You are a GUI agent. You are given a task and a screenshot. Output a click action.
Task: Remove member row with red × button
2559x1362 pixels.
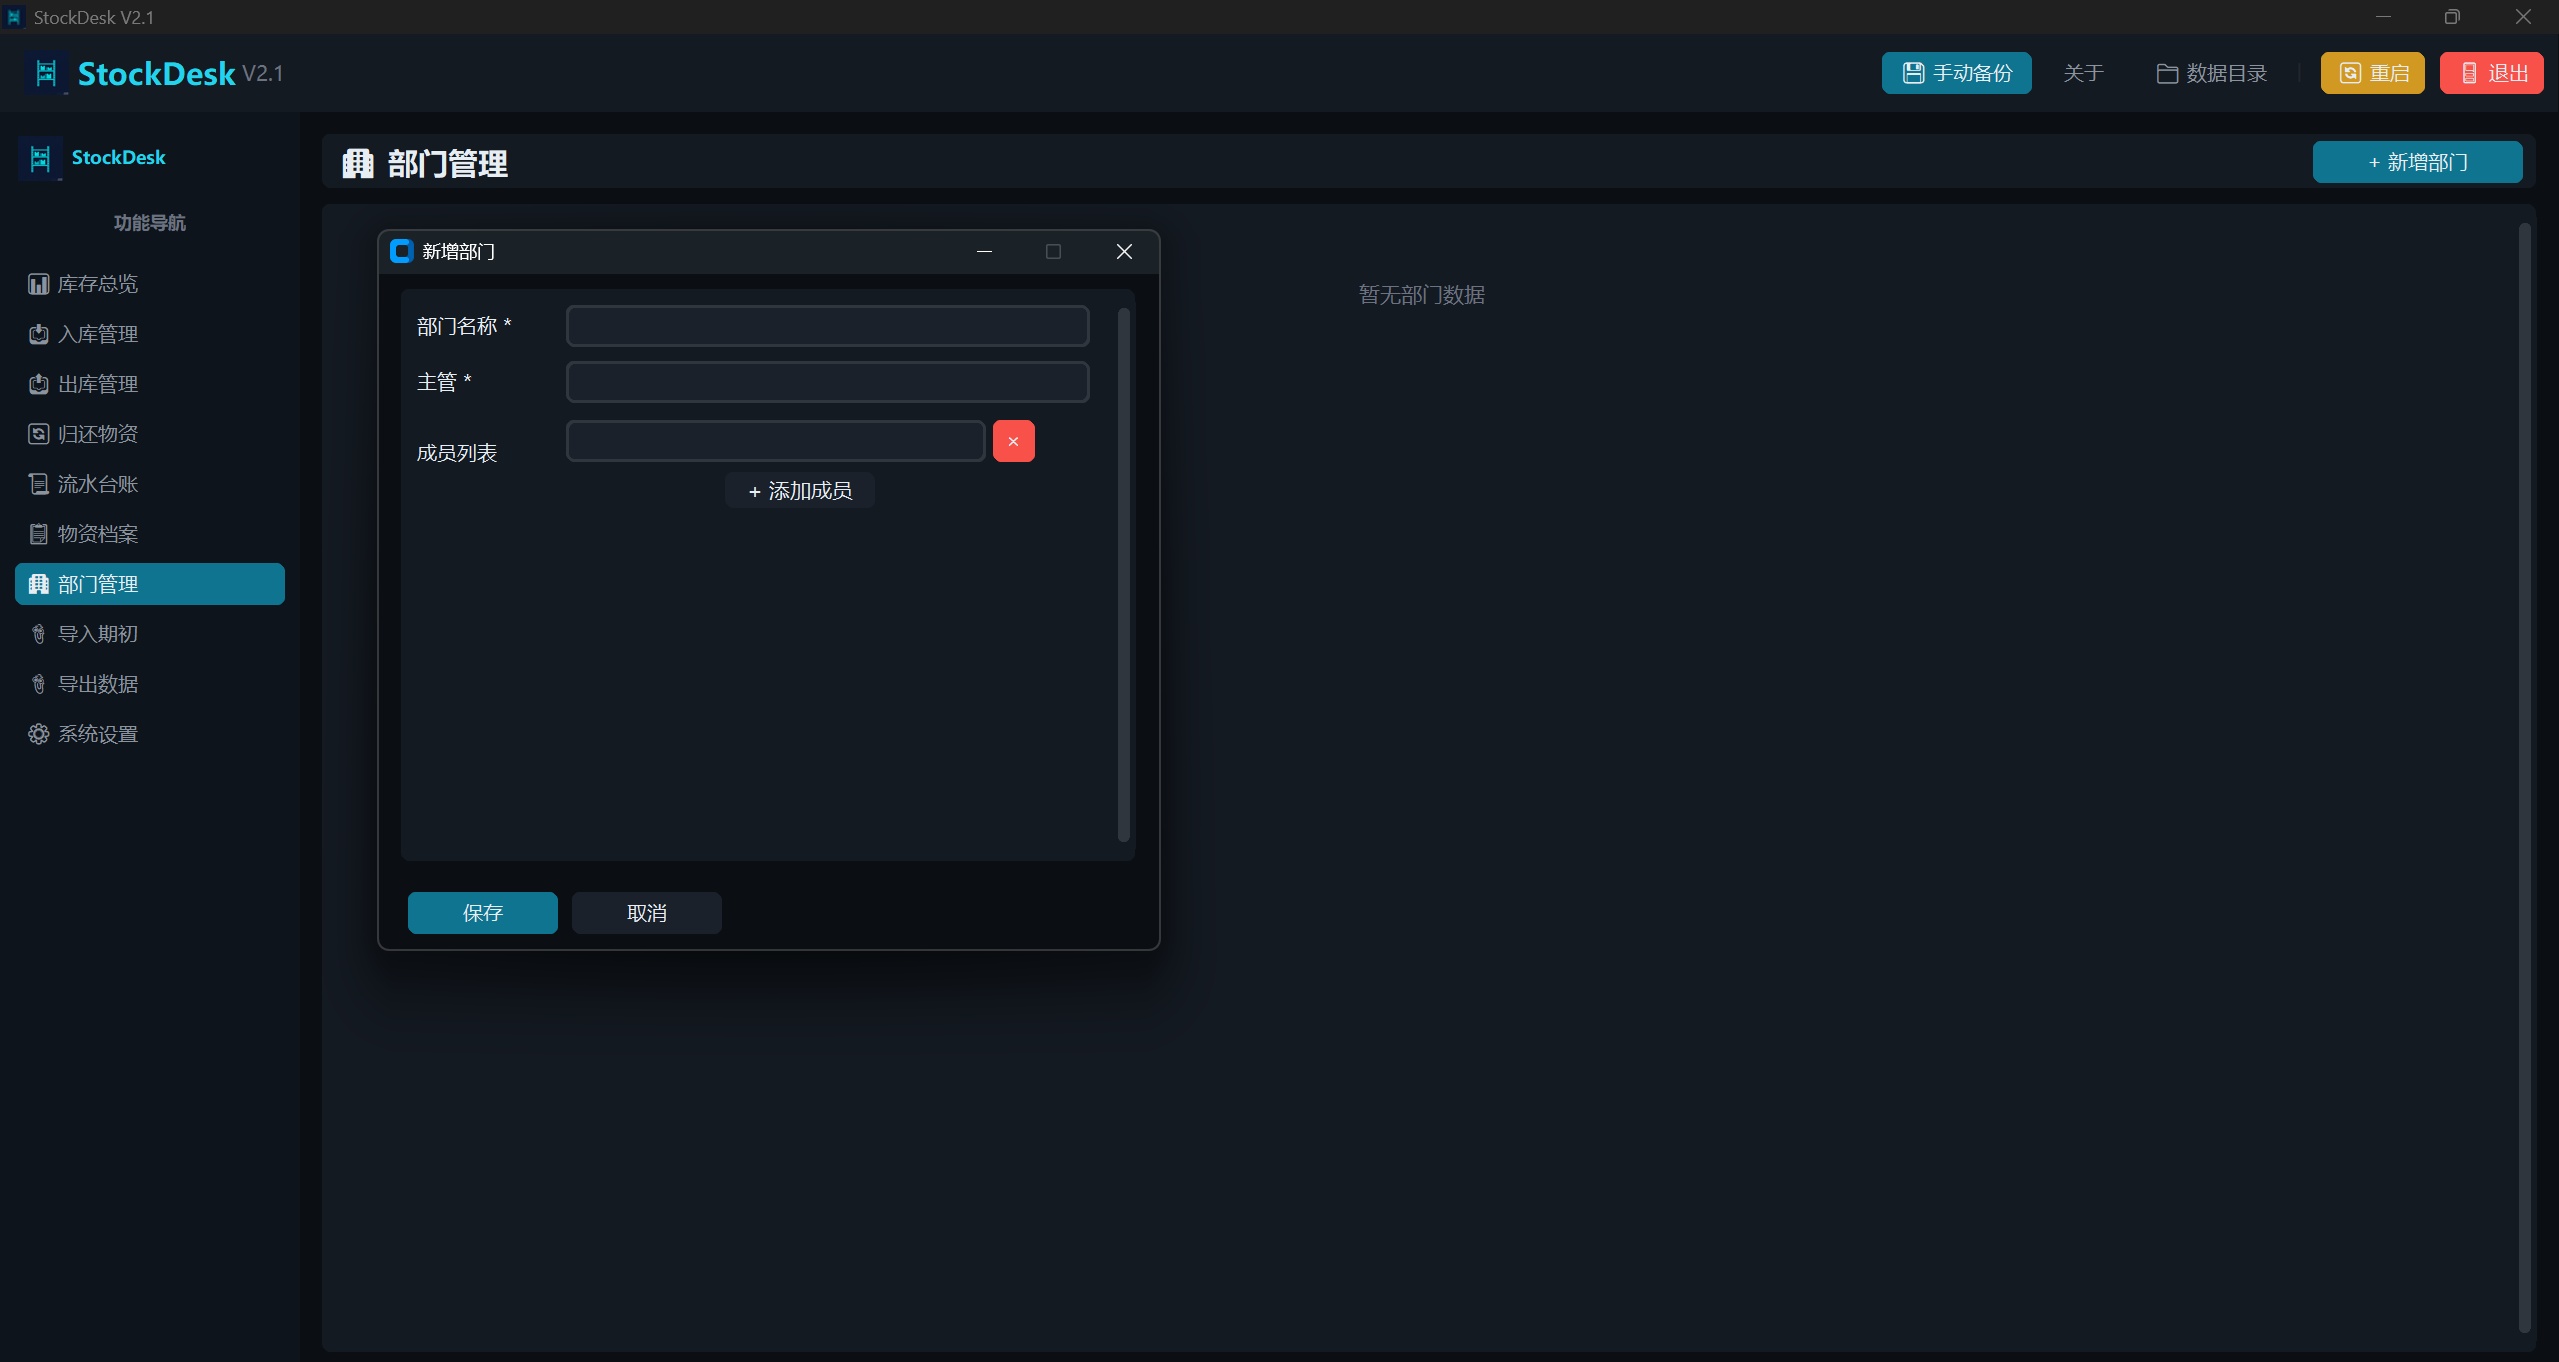[x=1013, y=441]
